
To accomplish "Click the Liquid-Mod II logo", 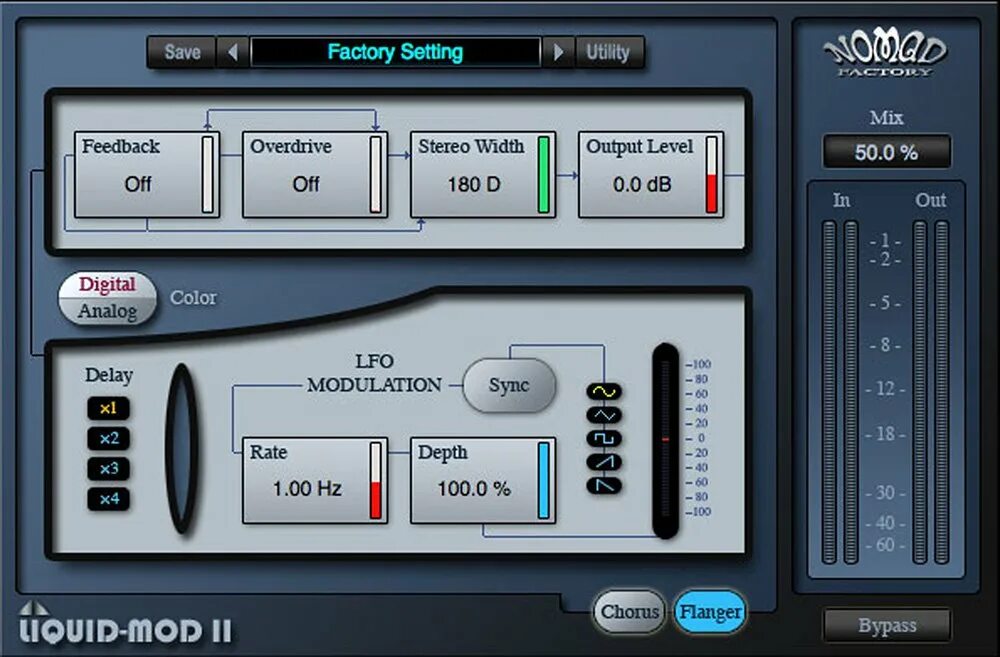I will tap(126, 624).
